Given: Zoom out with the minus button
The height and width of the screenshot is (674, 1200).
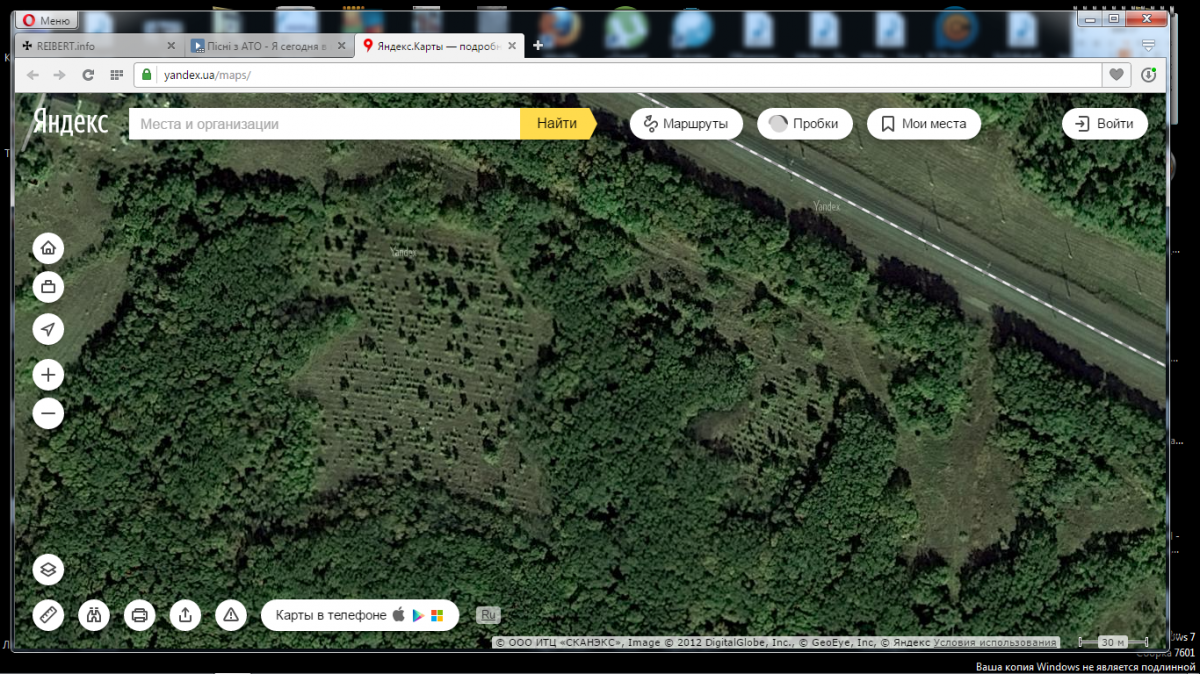Looking at the screenshot, I should click(x=48, y=413).
